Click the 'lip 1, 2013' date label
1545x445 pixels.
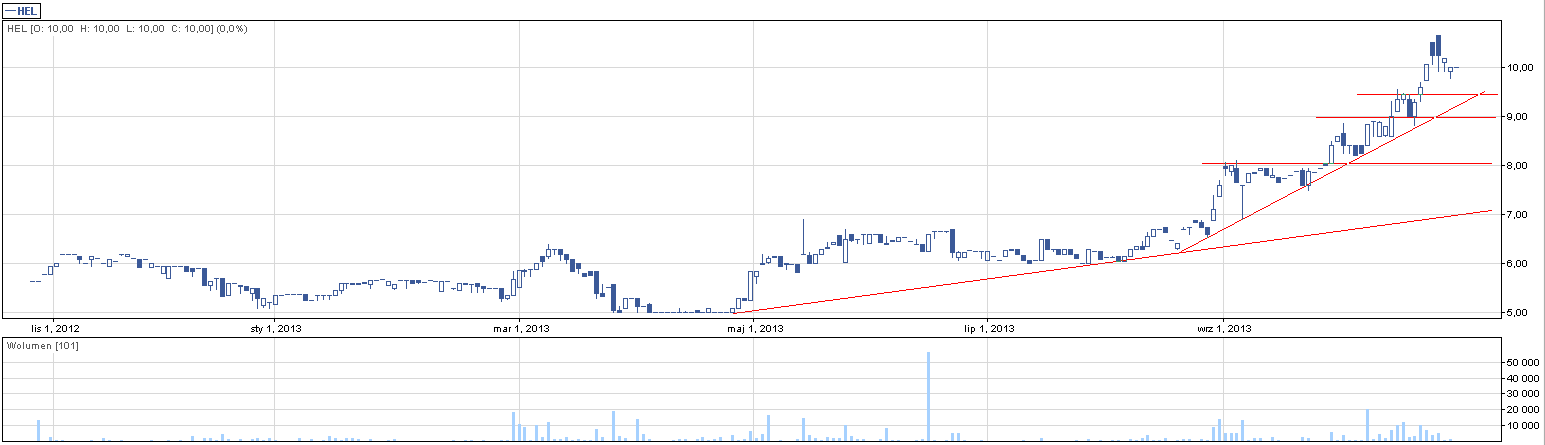coord(988,327)
